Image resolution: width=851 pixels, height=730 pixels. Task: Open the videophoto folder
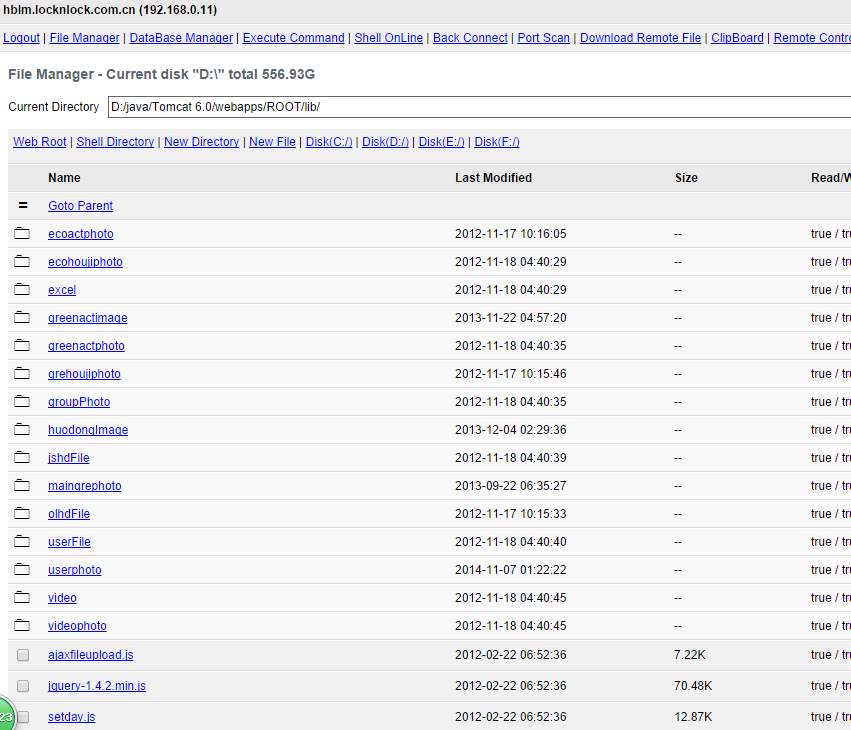(77, 626)
